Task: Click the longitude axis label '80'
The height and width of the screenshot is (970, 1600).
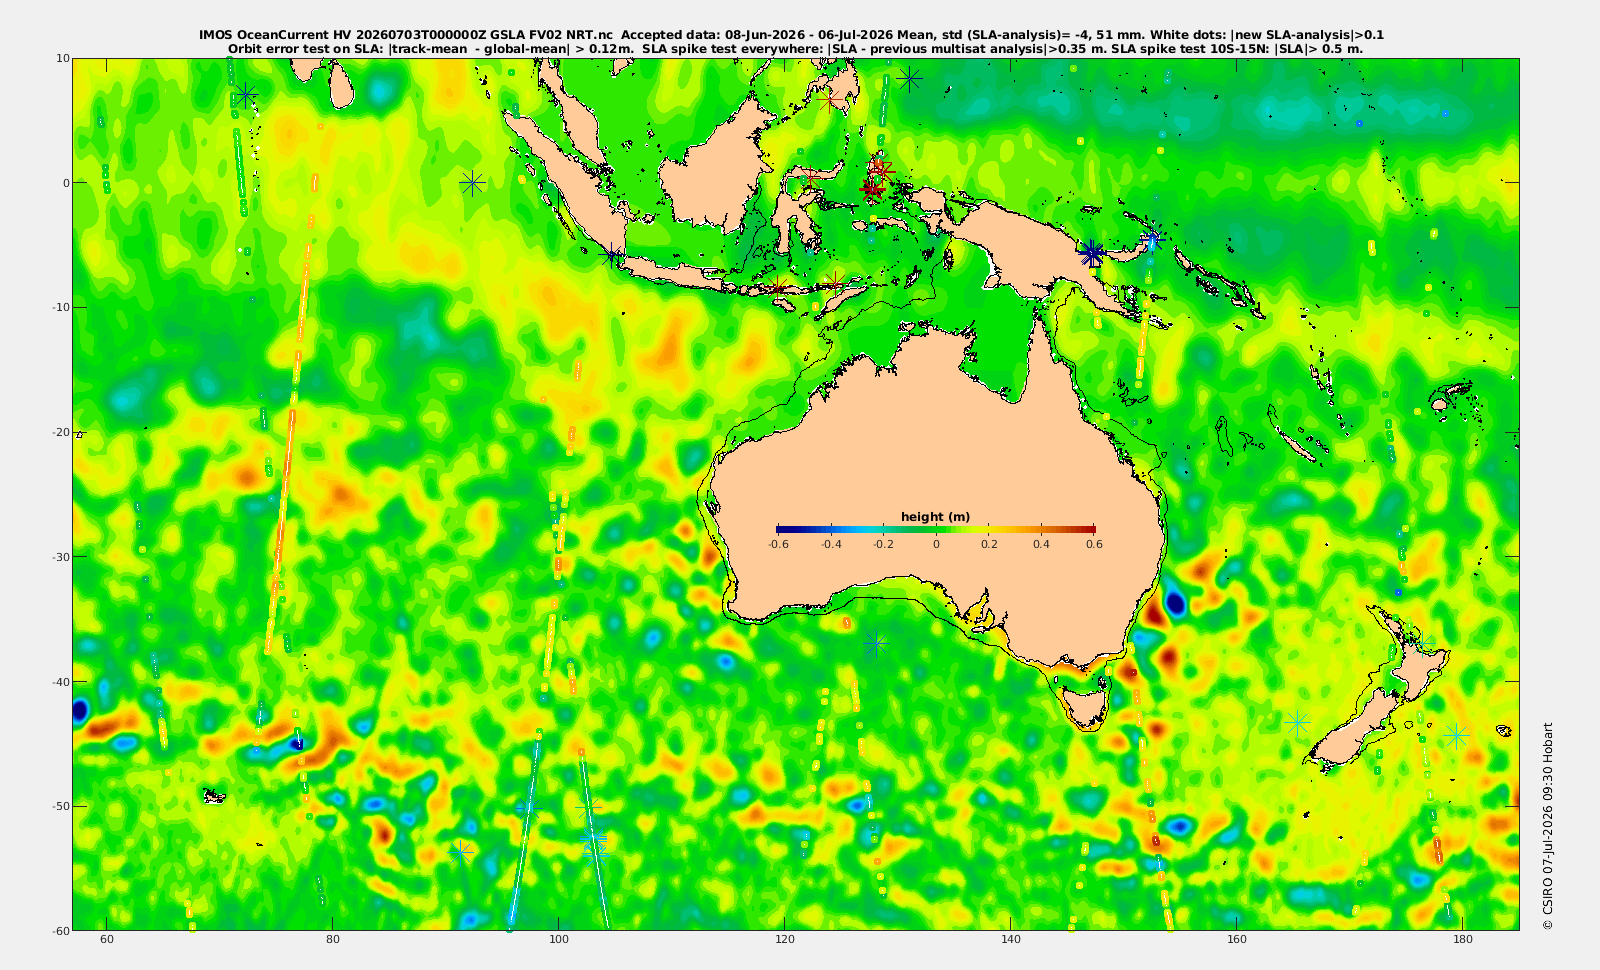Action: (x=333, y=940)
